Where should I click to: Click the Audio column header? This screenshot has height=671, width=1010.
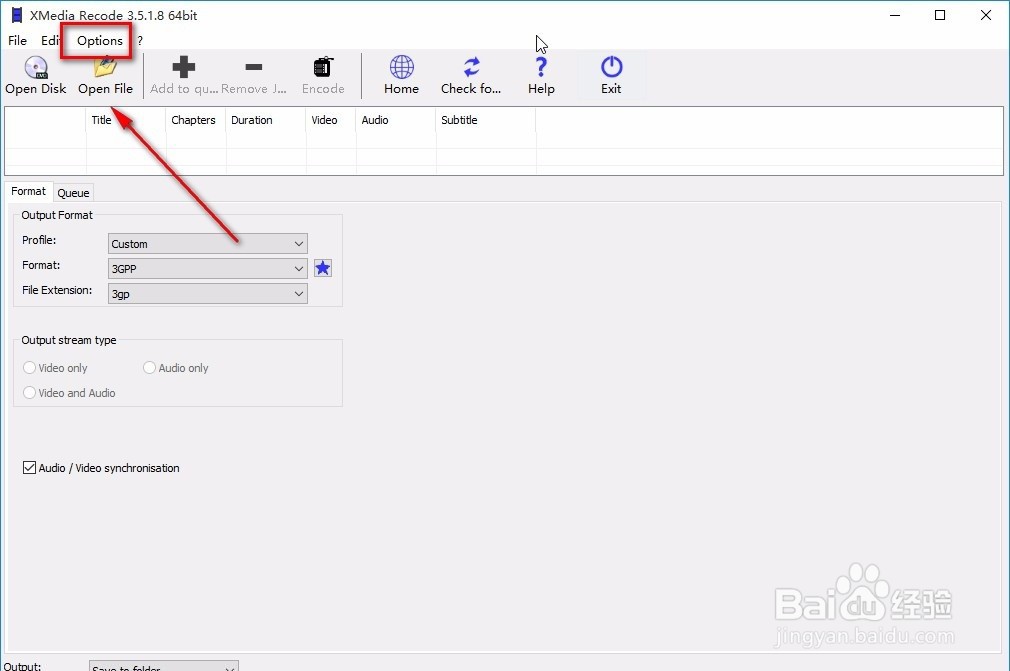tap(395, 120)
